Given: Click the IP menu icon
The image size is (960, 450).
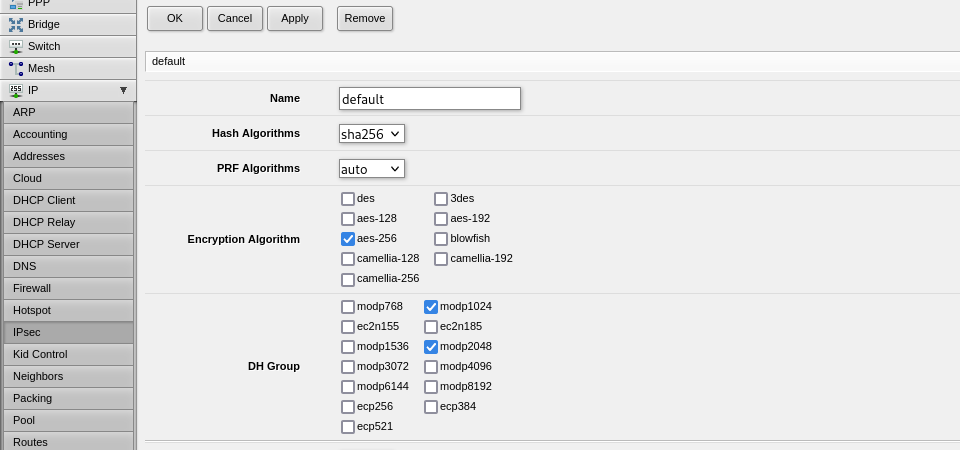Looking at the screenshot, I should [16, 90].
